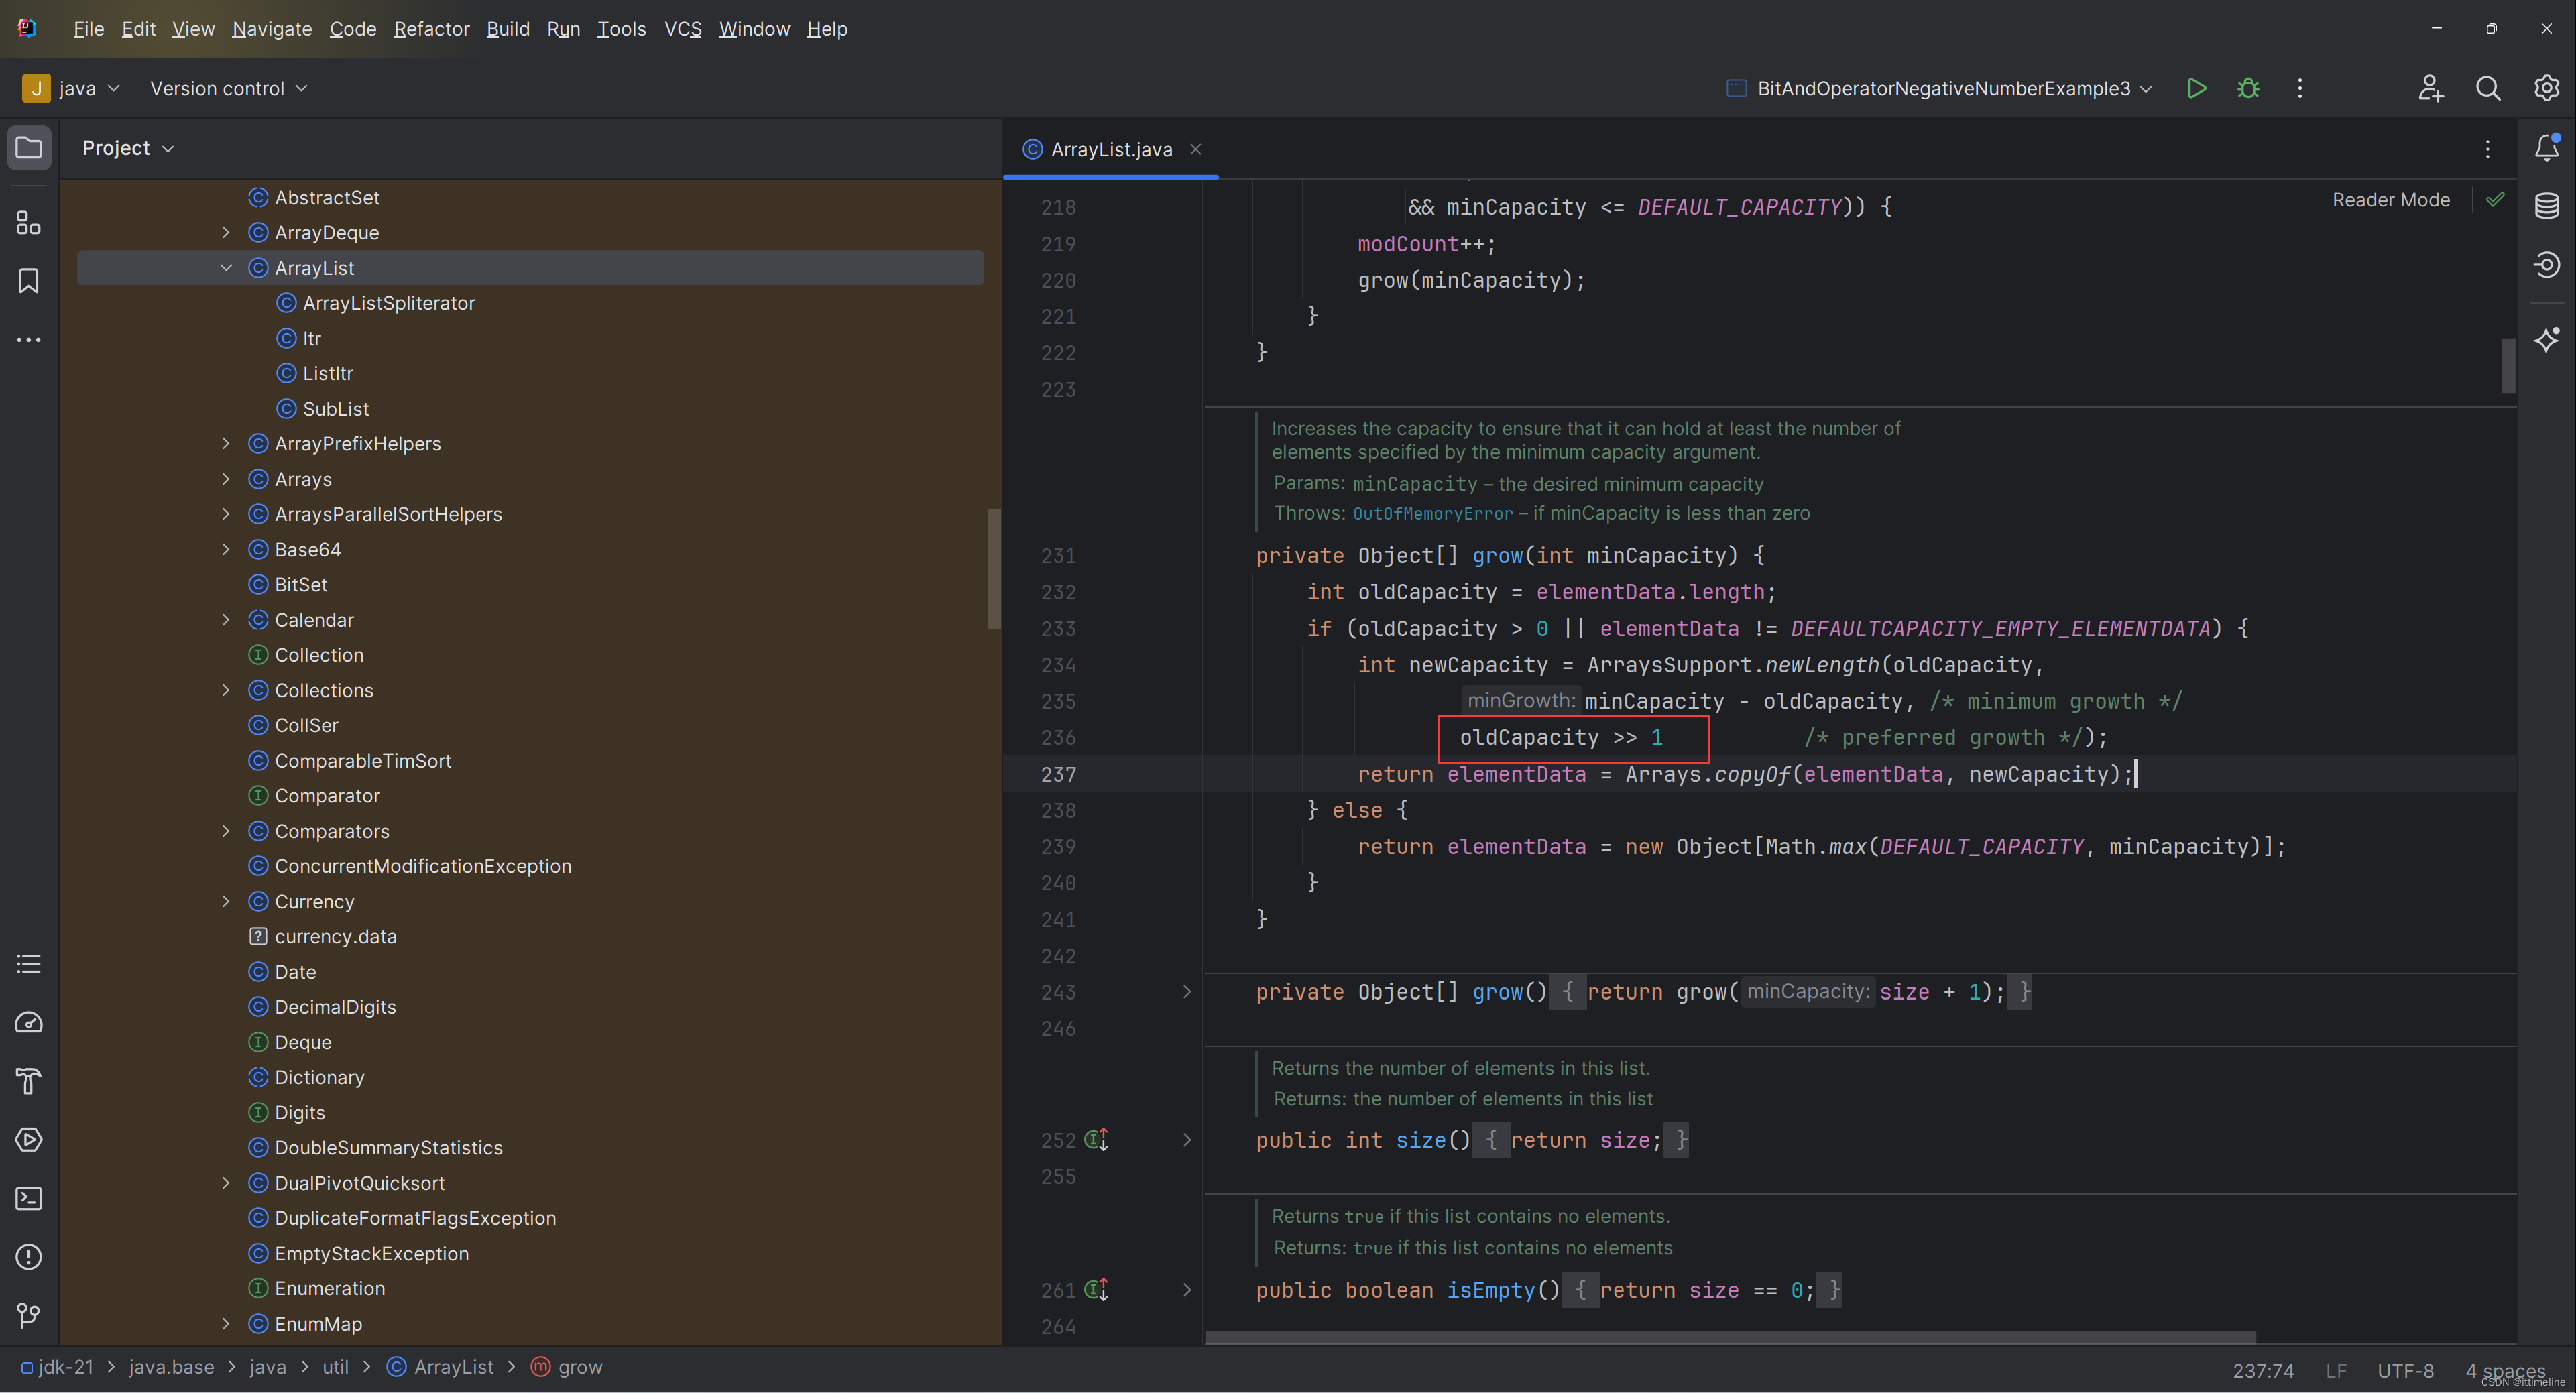This screenshot has height=1393, width=2576.
Task: Open the Notifications bell
Action: [2547, 148]
